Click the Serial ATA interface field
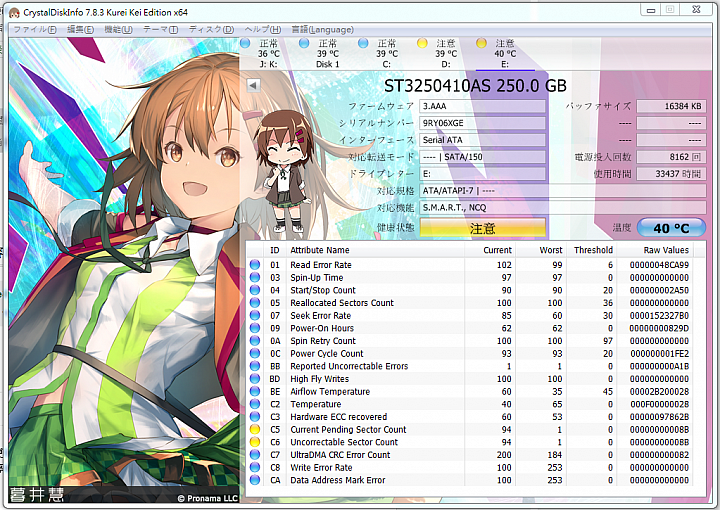 [482, 140]
